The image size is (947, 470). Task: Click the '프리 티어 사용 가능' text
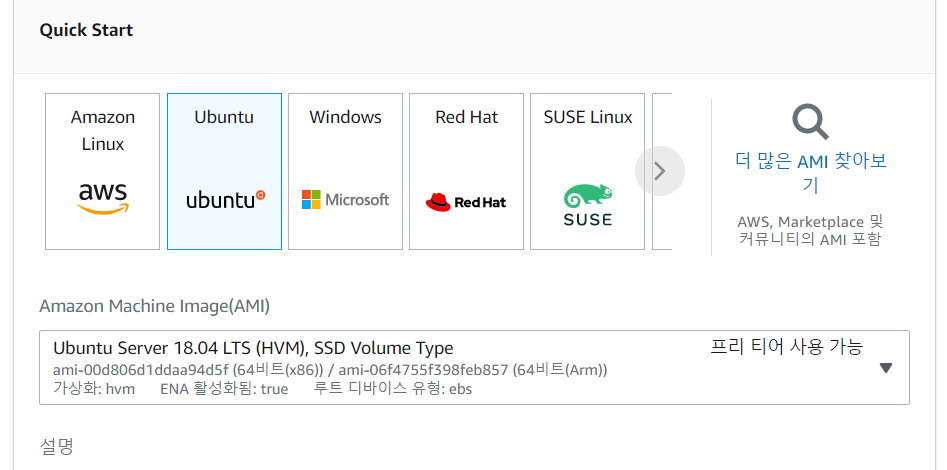coord(786,347)
